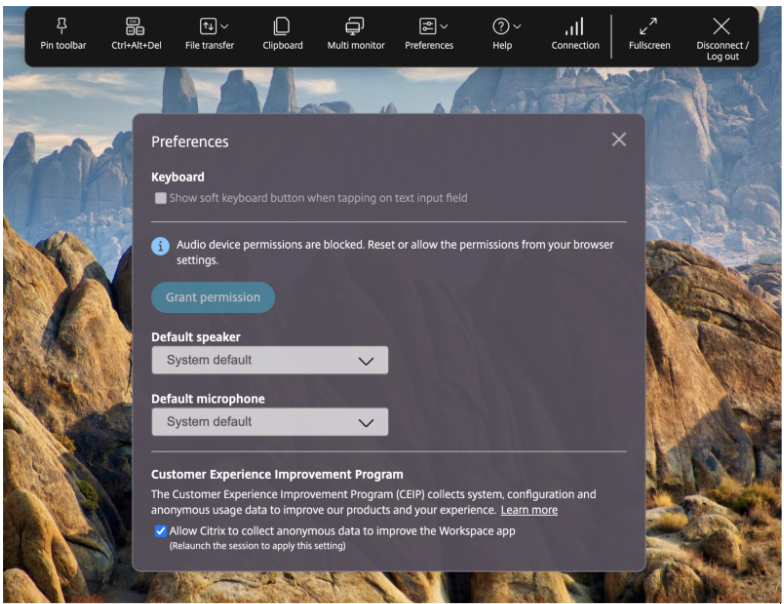Check the Connection signal strength icon

575,26
